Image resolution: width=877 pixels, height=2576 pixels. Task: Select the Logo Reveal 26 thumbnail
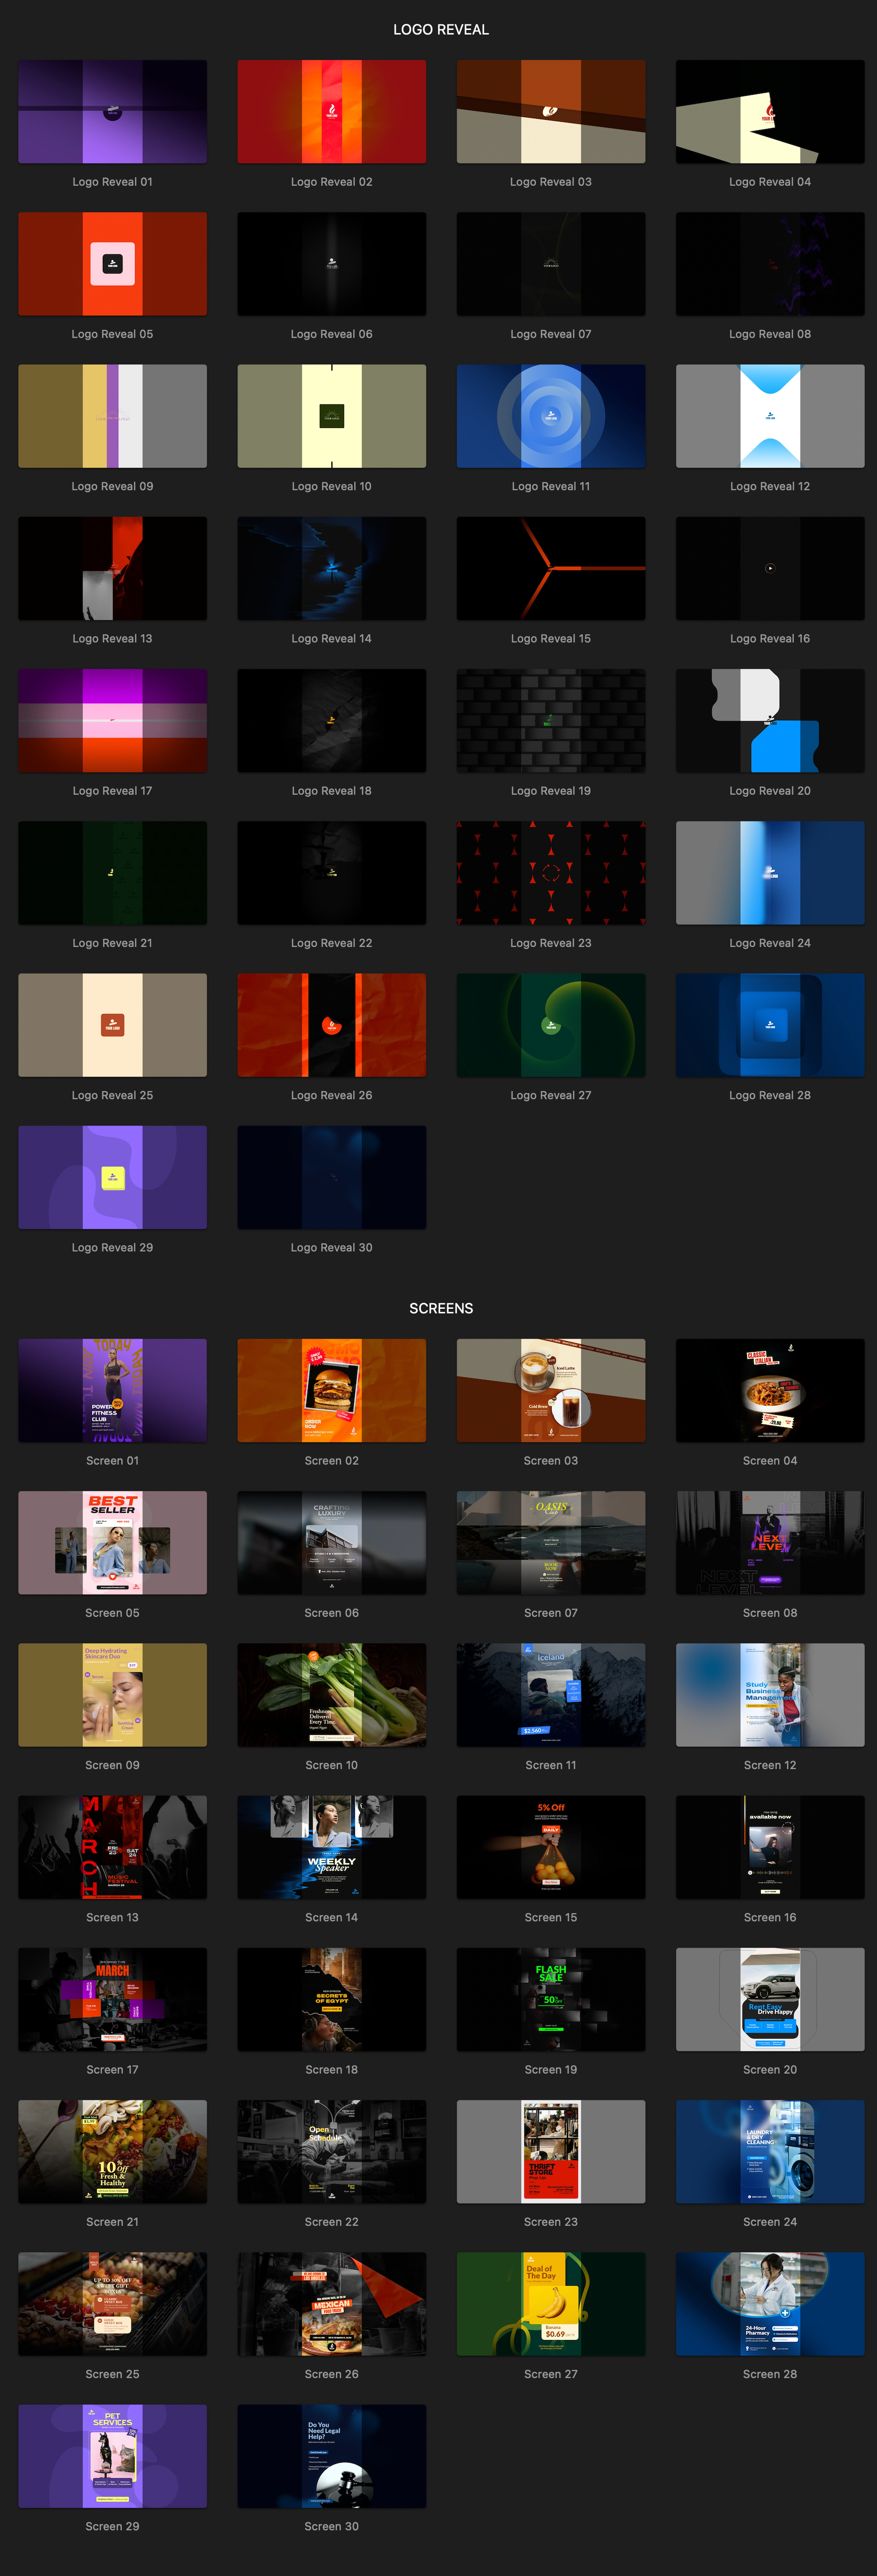click(x=331, y=1025)
